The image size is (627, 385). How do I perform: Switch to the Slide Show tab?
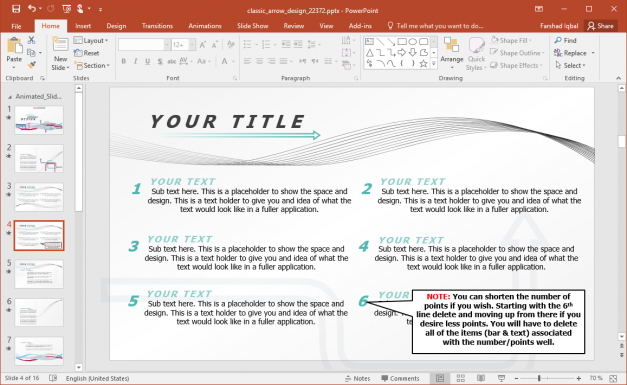[252, 26]
